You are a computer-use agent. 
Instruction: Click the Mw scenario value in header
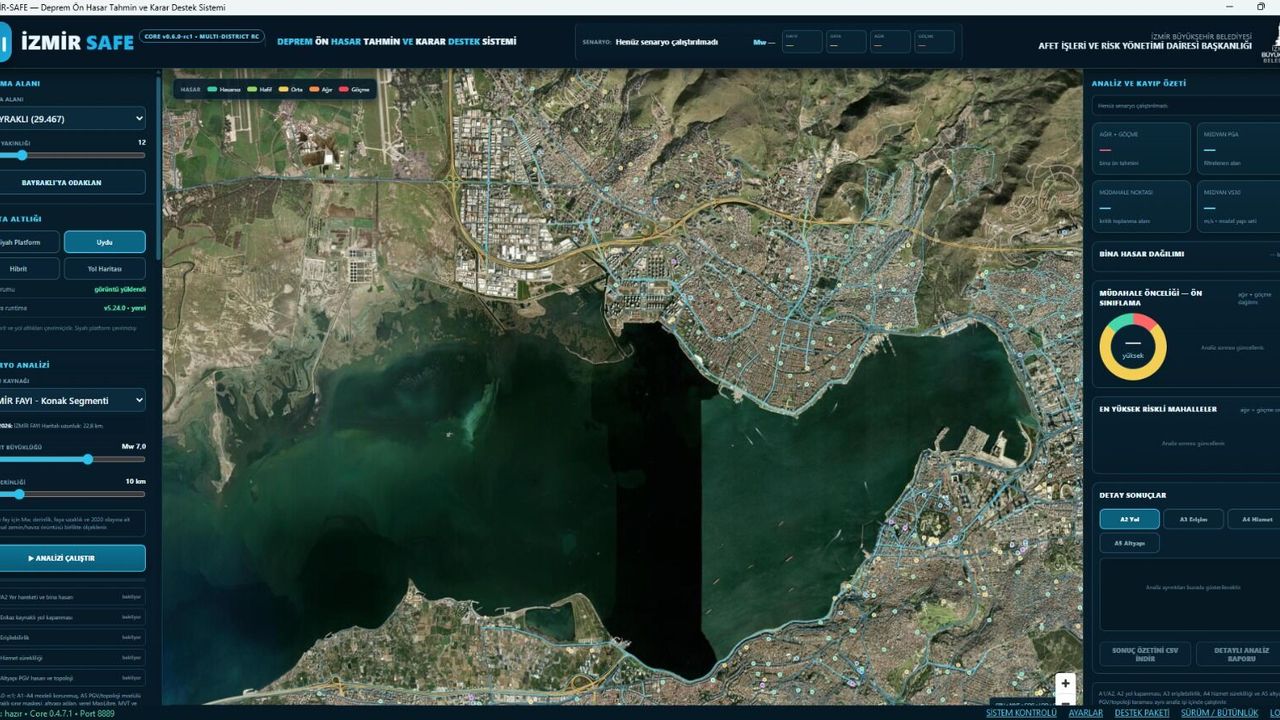[x=764, y=42]
